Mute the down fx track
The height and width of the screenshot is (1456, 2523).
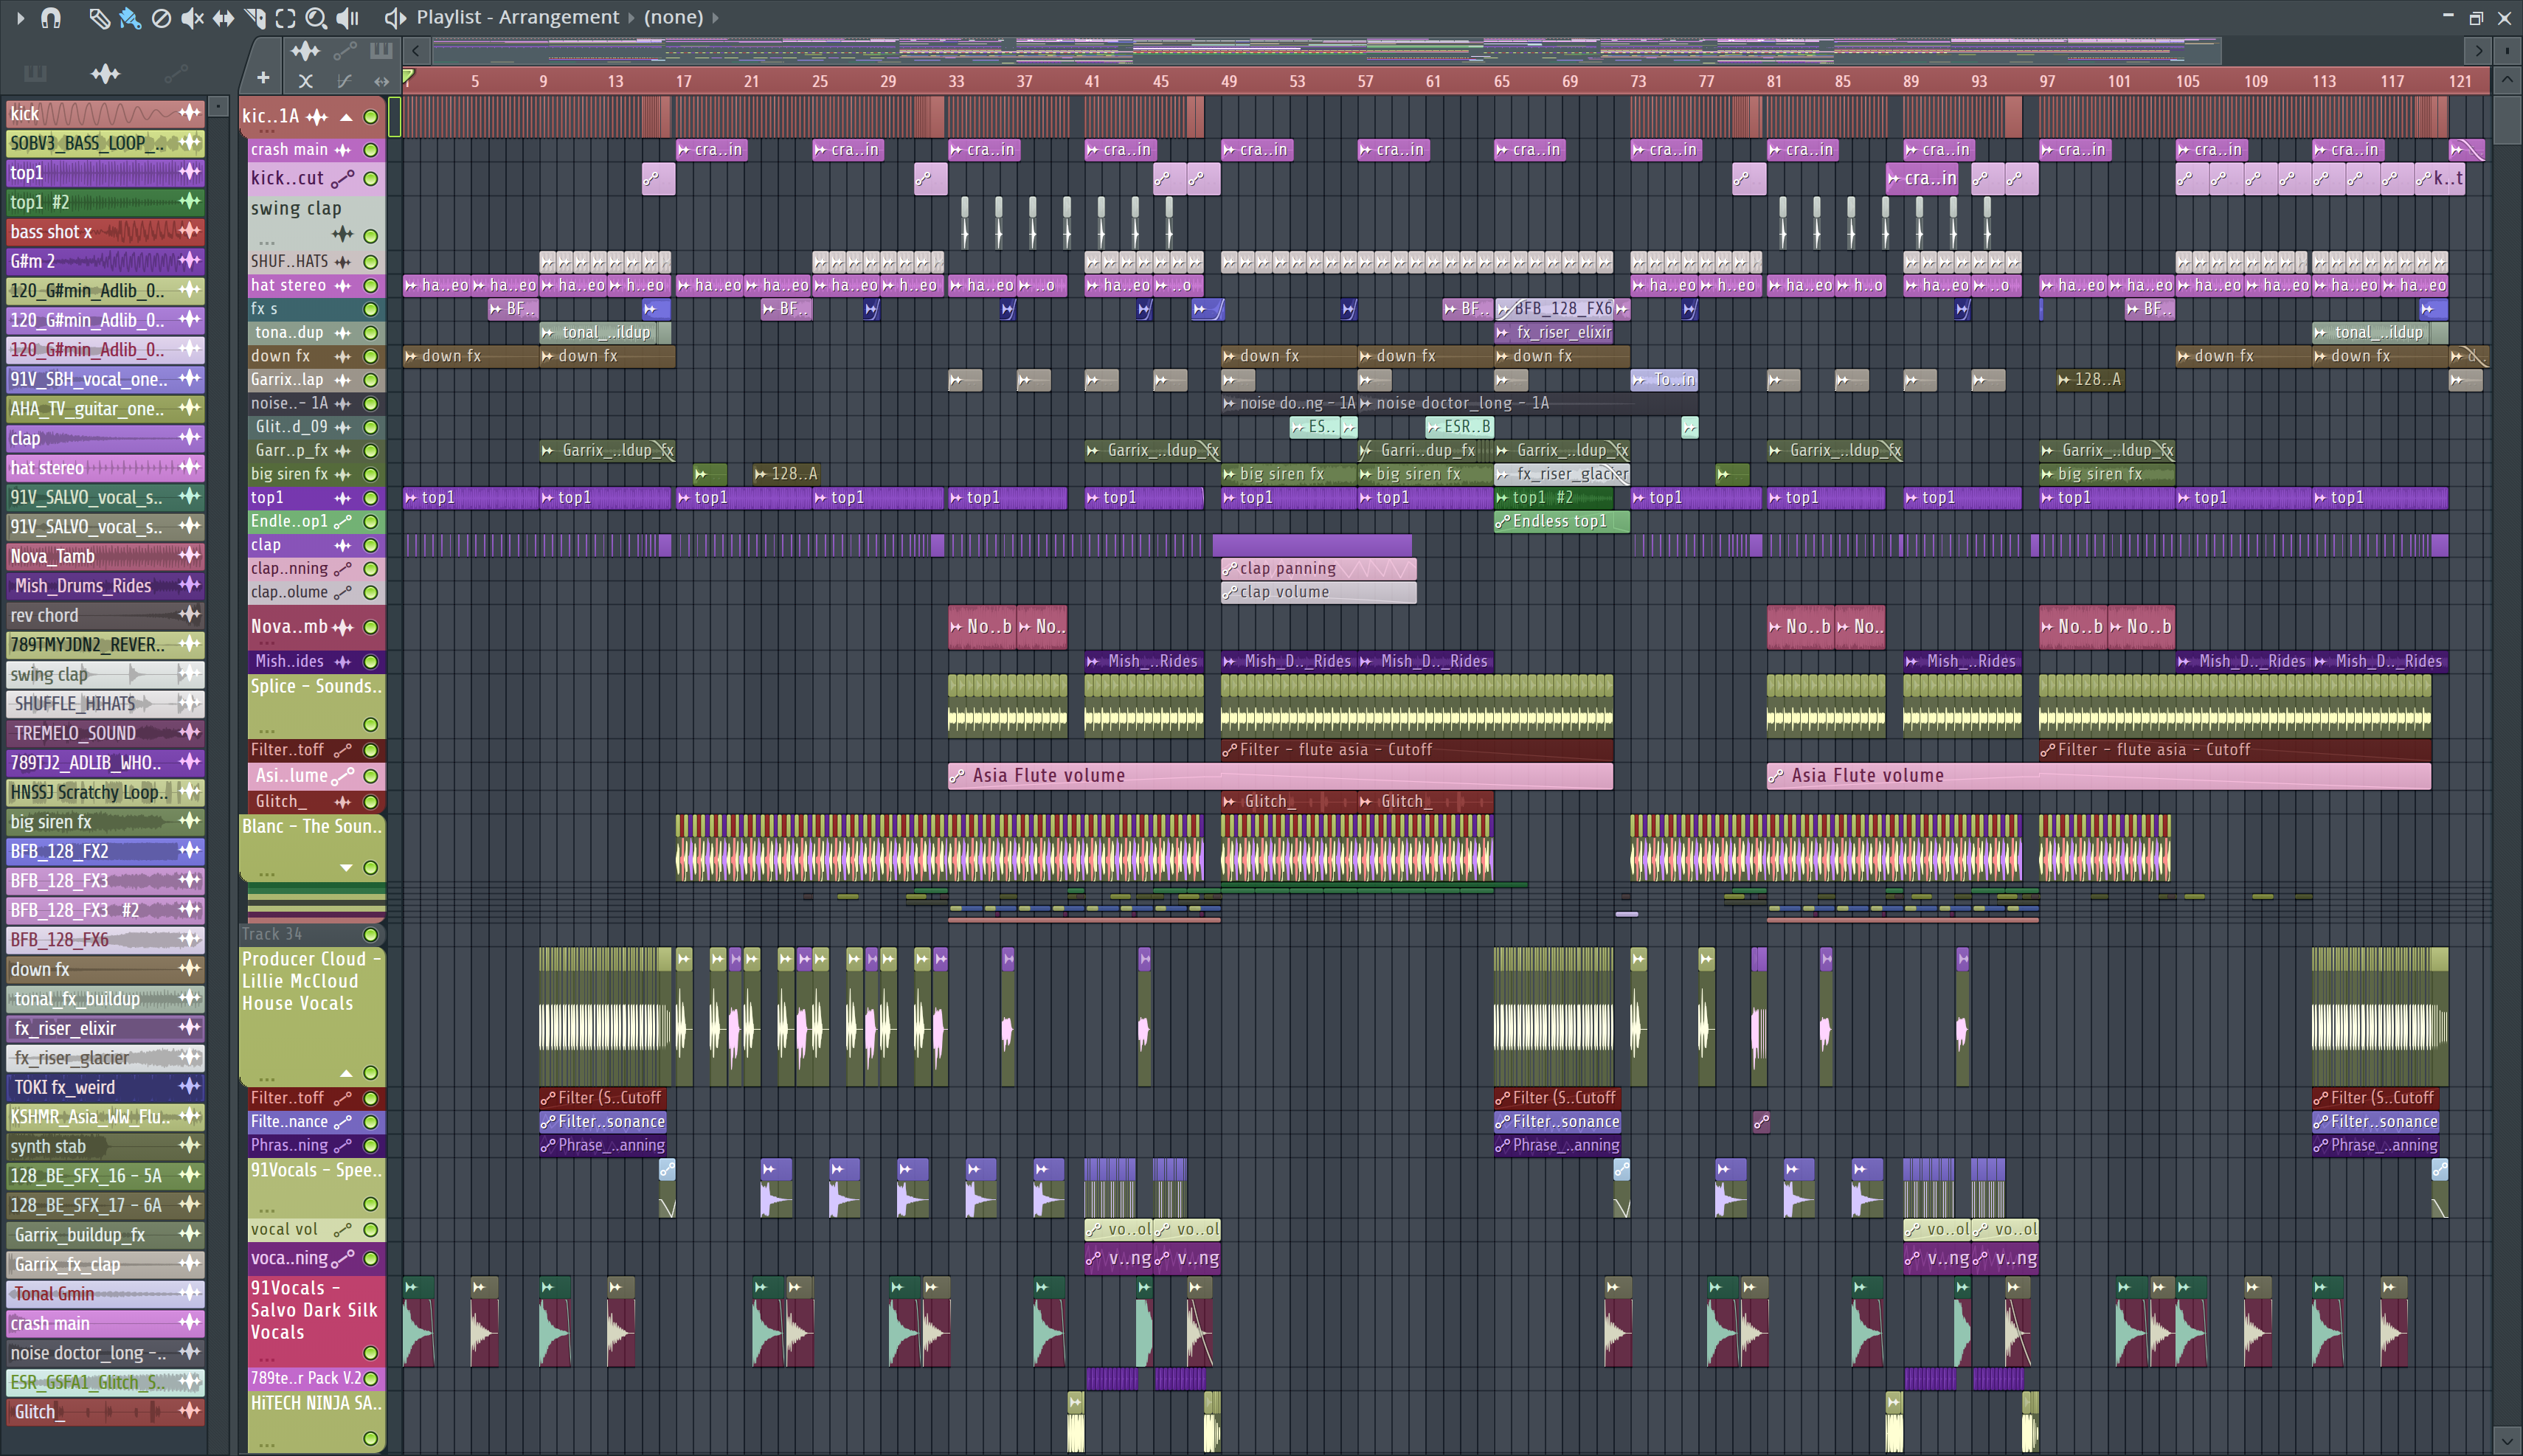pos(371,356)
